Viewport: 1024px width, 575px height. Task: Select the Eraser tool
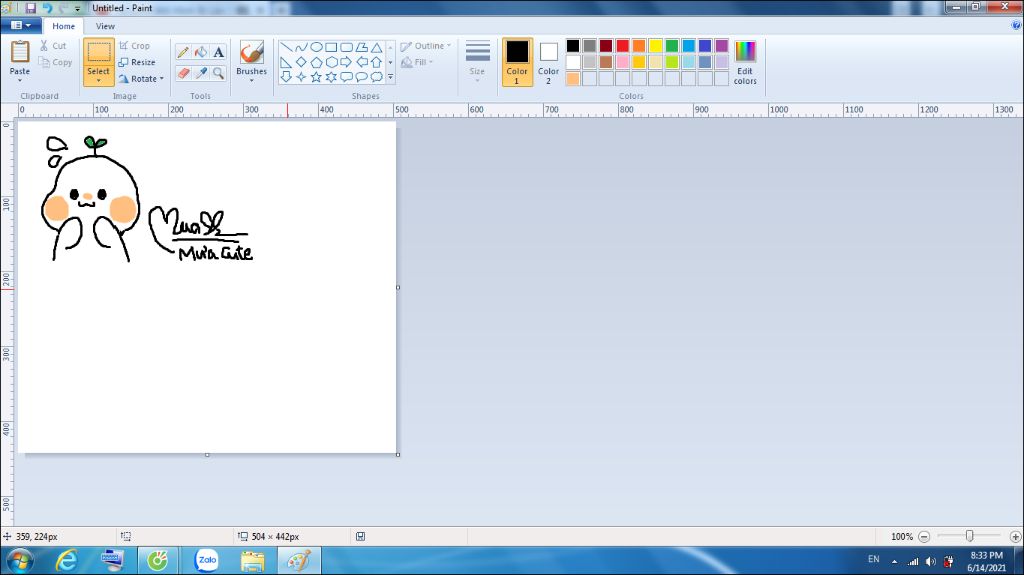184,73
